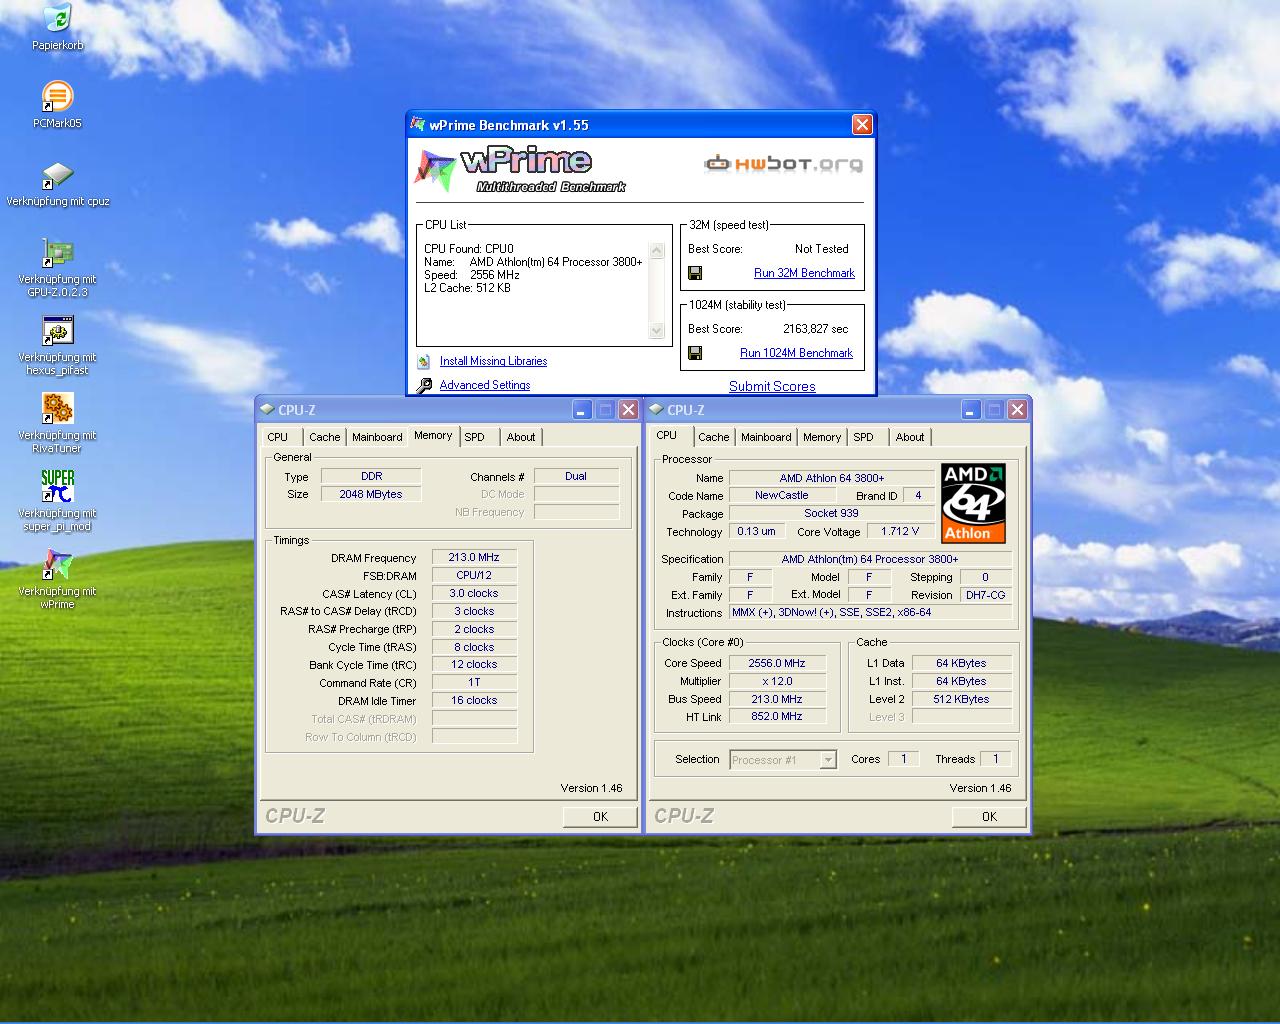Image resolution: width=1280 pixels, height=1024 pixels.
Task: Open Mainboard tab in left CPU-Z
Action: click(x=377, y=437)
